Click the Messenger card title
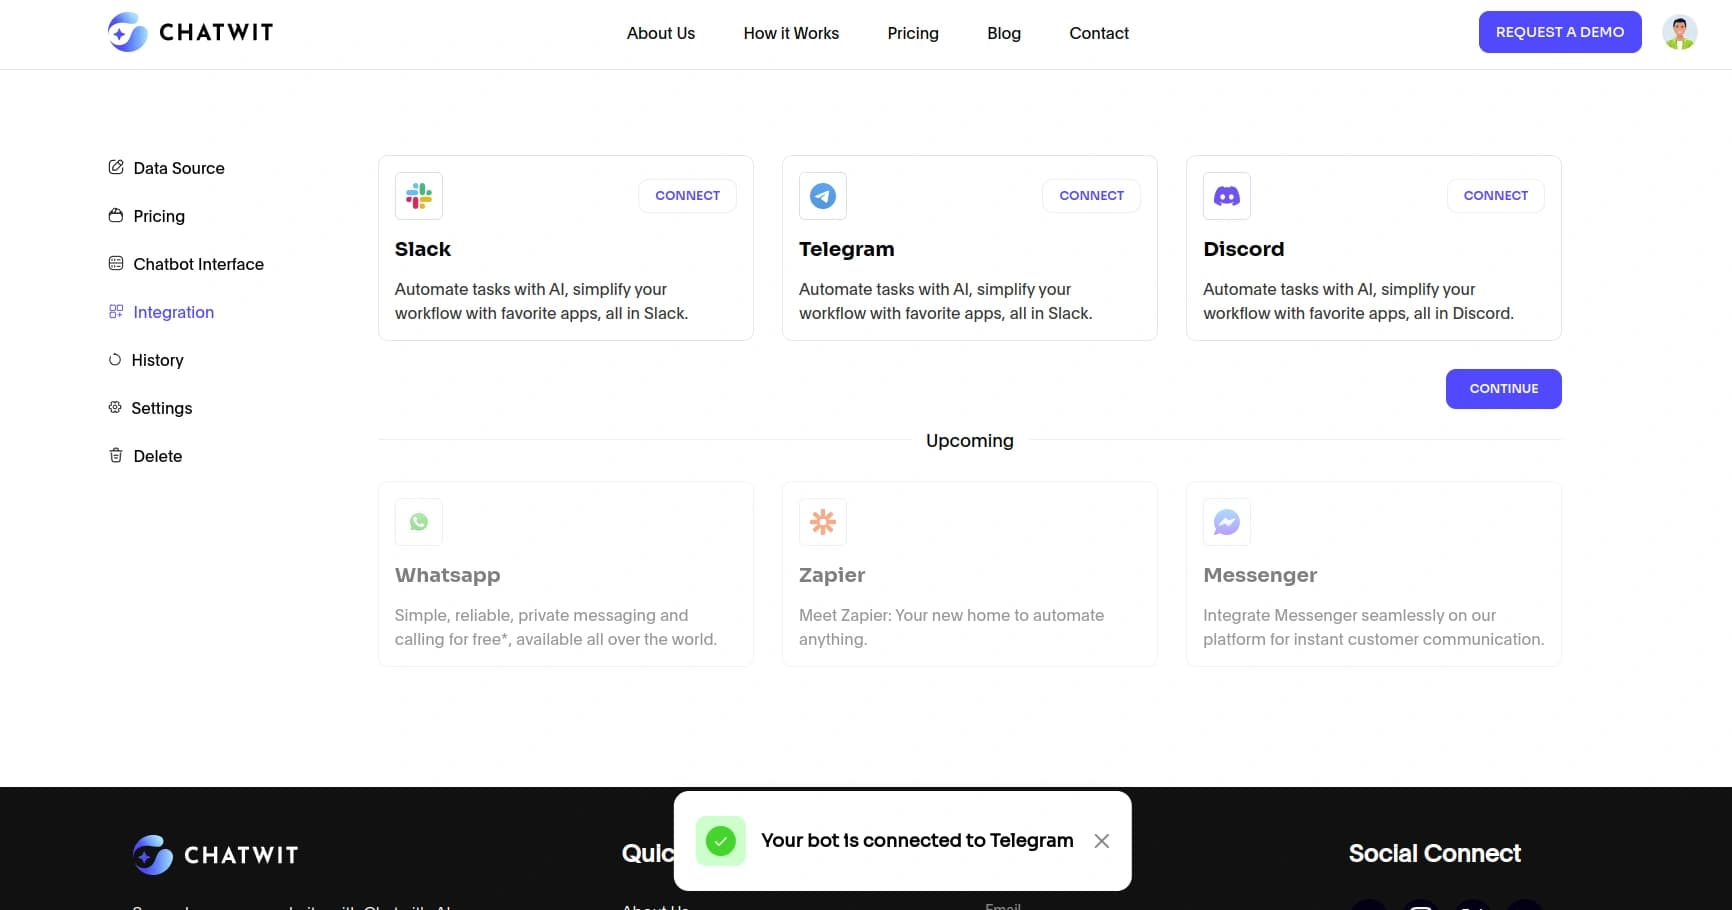Image resolution: width=1732 pixels, height=910 pixels. tap(1260, 575)
